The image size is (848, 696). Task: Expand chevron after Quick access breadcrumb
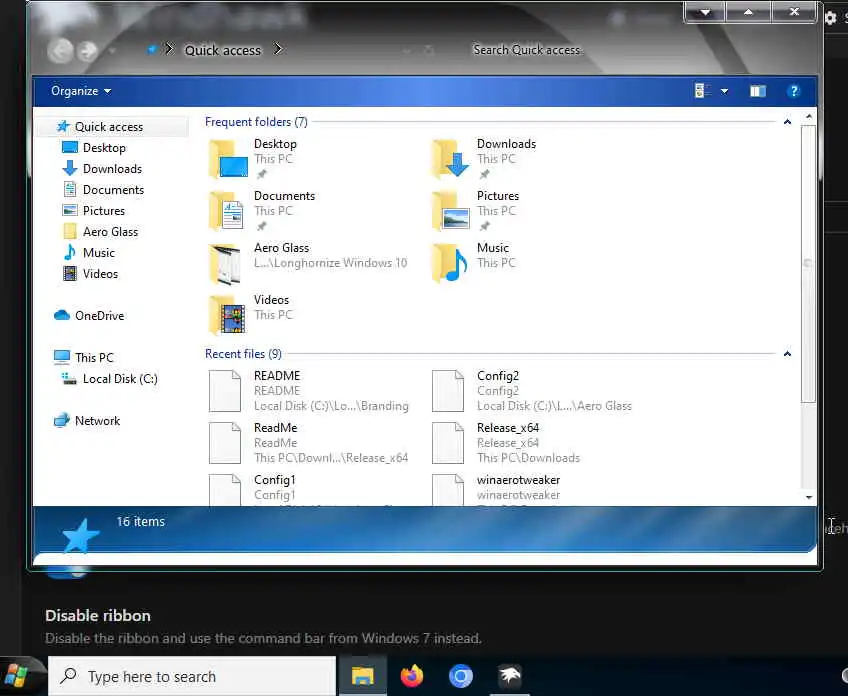(x=278, y=50)
